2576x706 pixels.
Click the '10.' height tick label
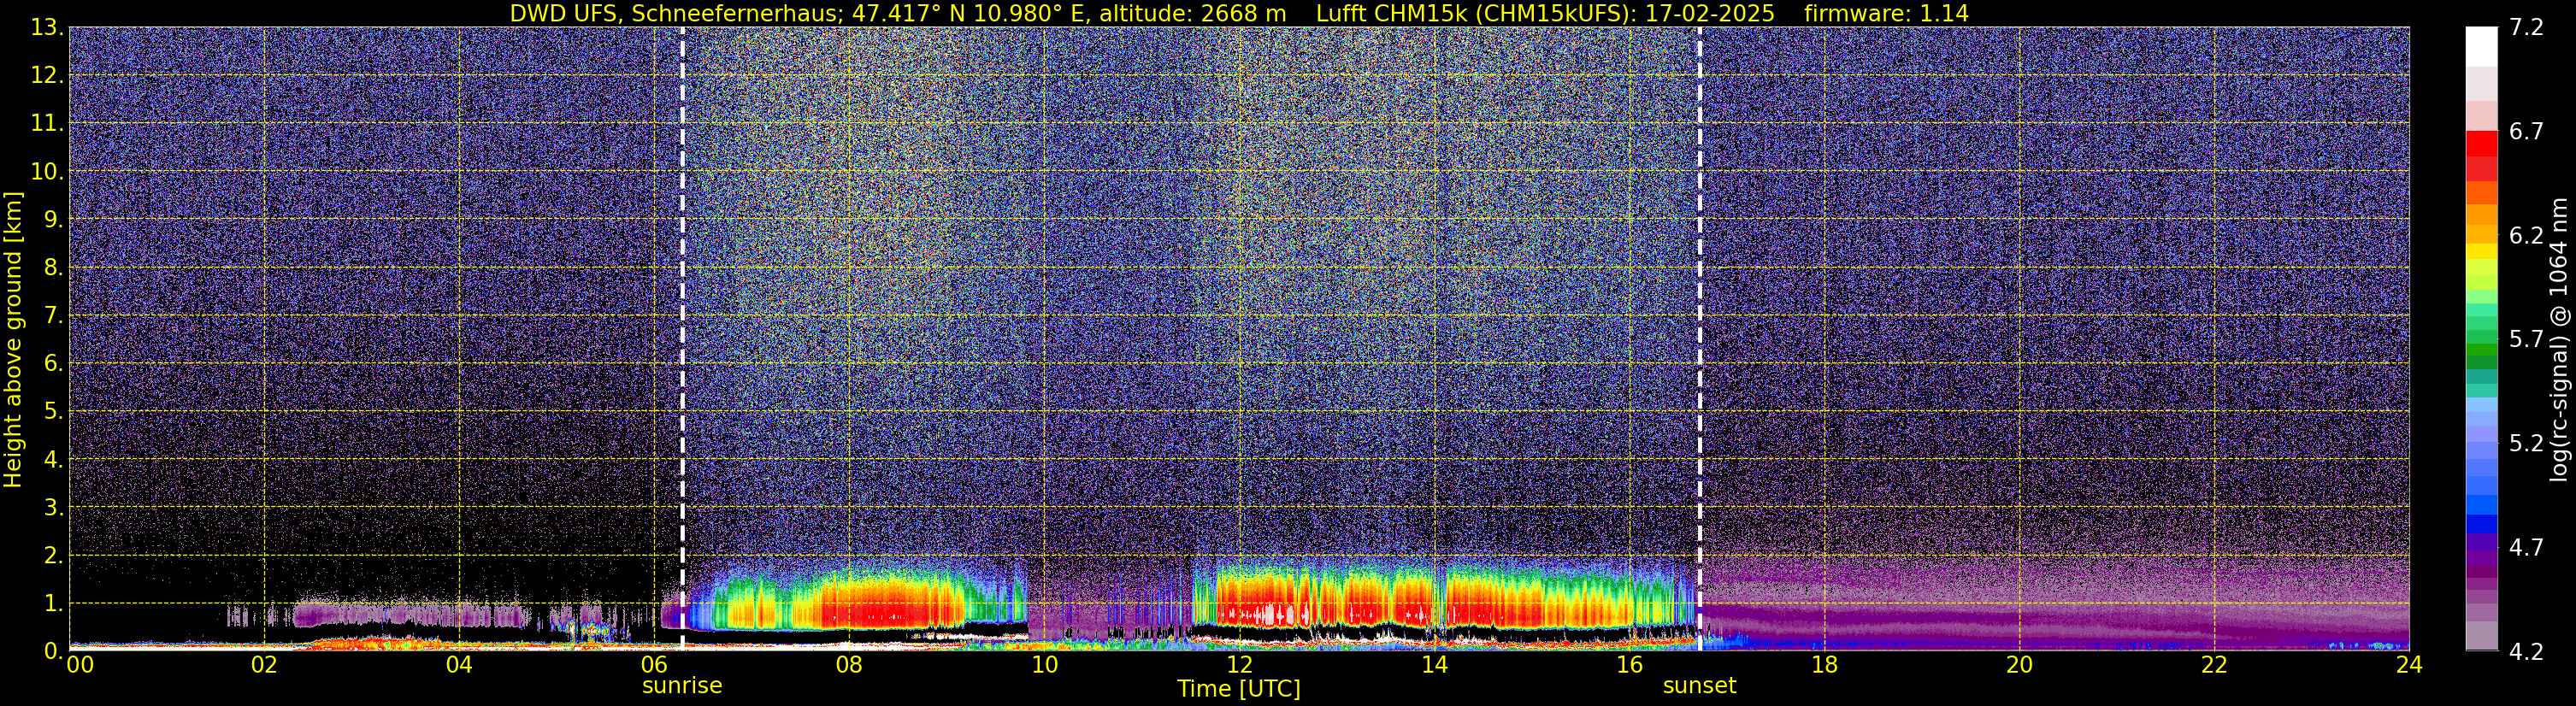point(47,172)
